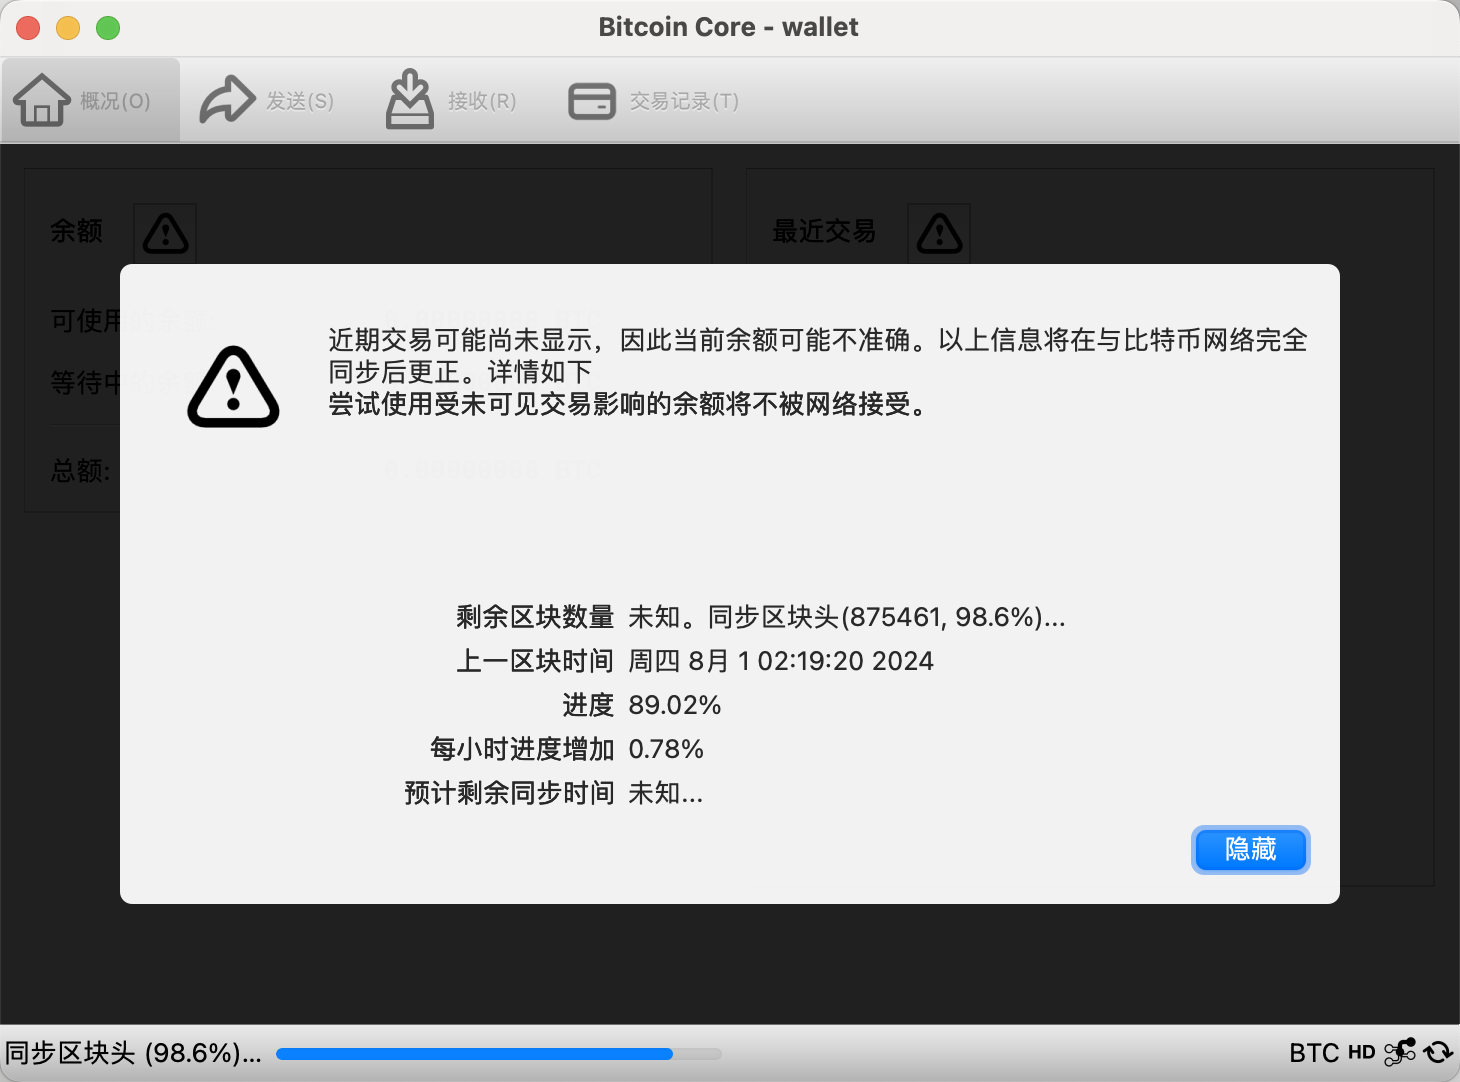Click the HD wallet status icon
This screenshot has width=1460, height=1082.
coord(1362,1052)
